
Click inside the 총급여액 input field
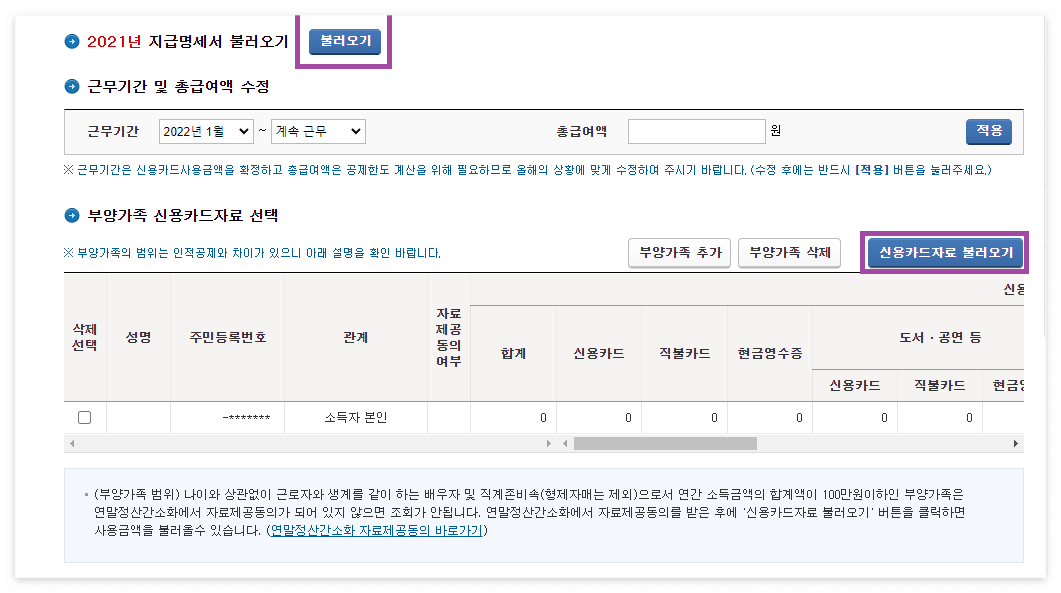click(697, 131)
